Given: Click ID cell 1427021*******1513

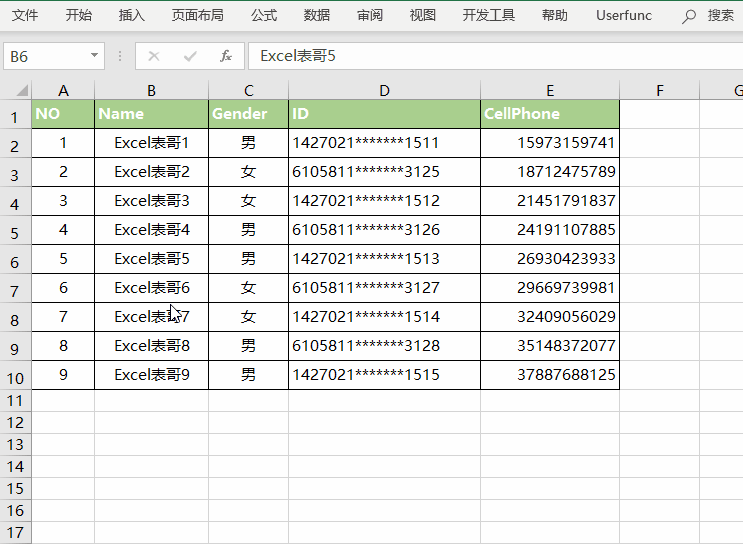Looking at the screenshot, I should coord(384,259).
